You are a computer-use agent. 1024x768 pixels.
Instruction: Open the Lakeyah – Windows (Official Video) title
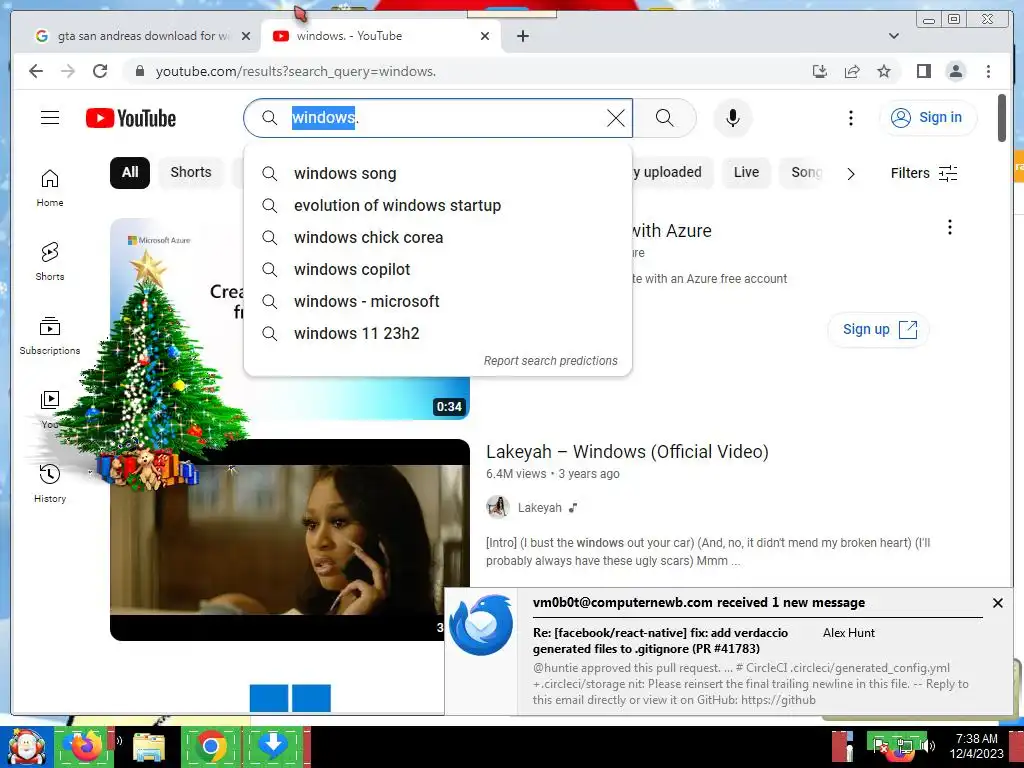627,452
